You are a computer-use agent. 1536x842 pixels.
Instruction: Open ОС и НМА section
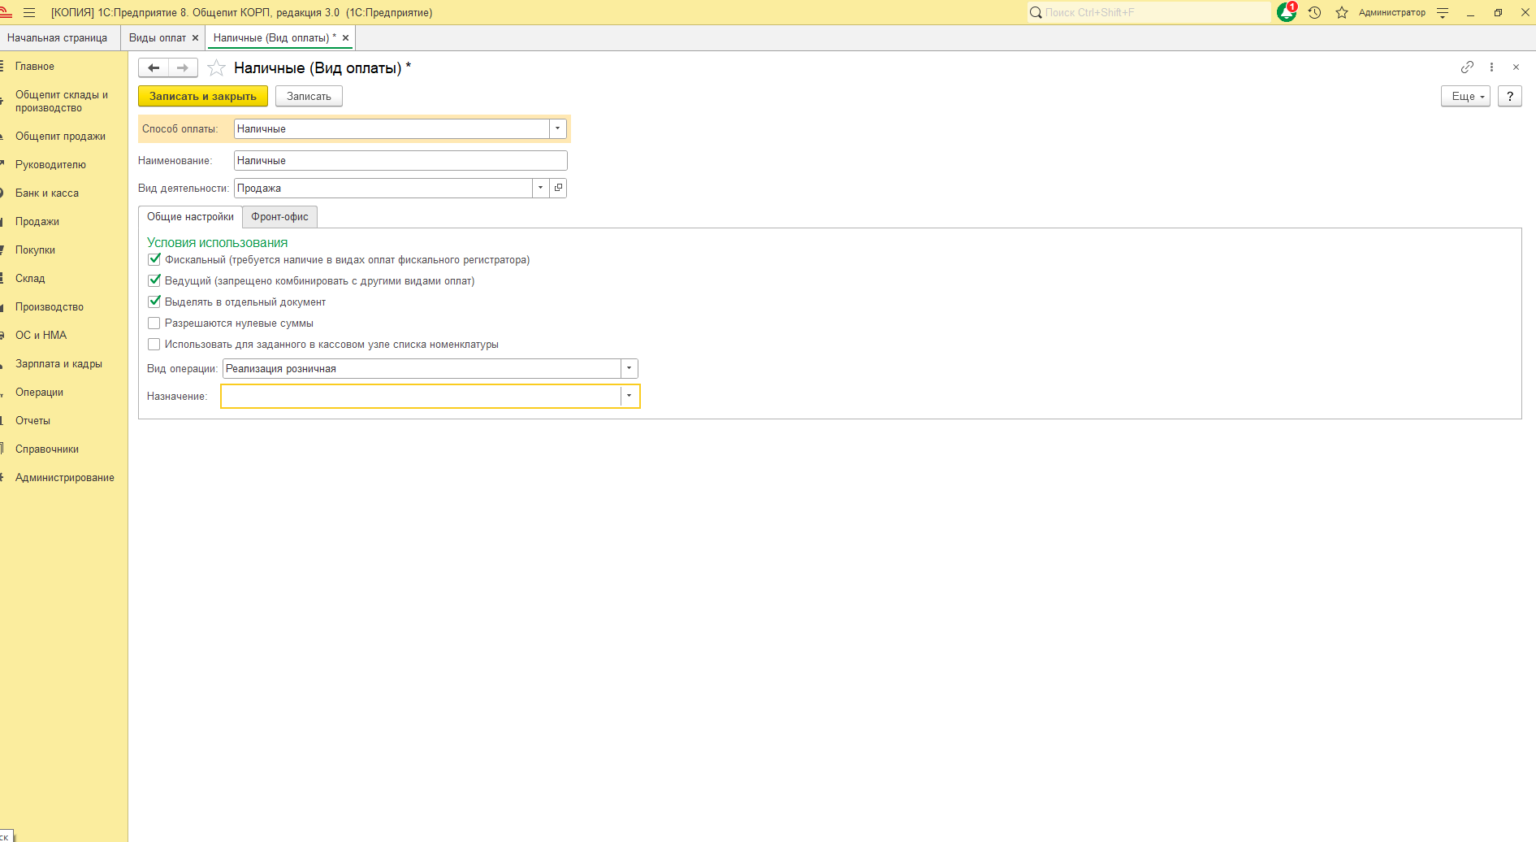pyautogui.click(x=41, y=336)
